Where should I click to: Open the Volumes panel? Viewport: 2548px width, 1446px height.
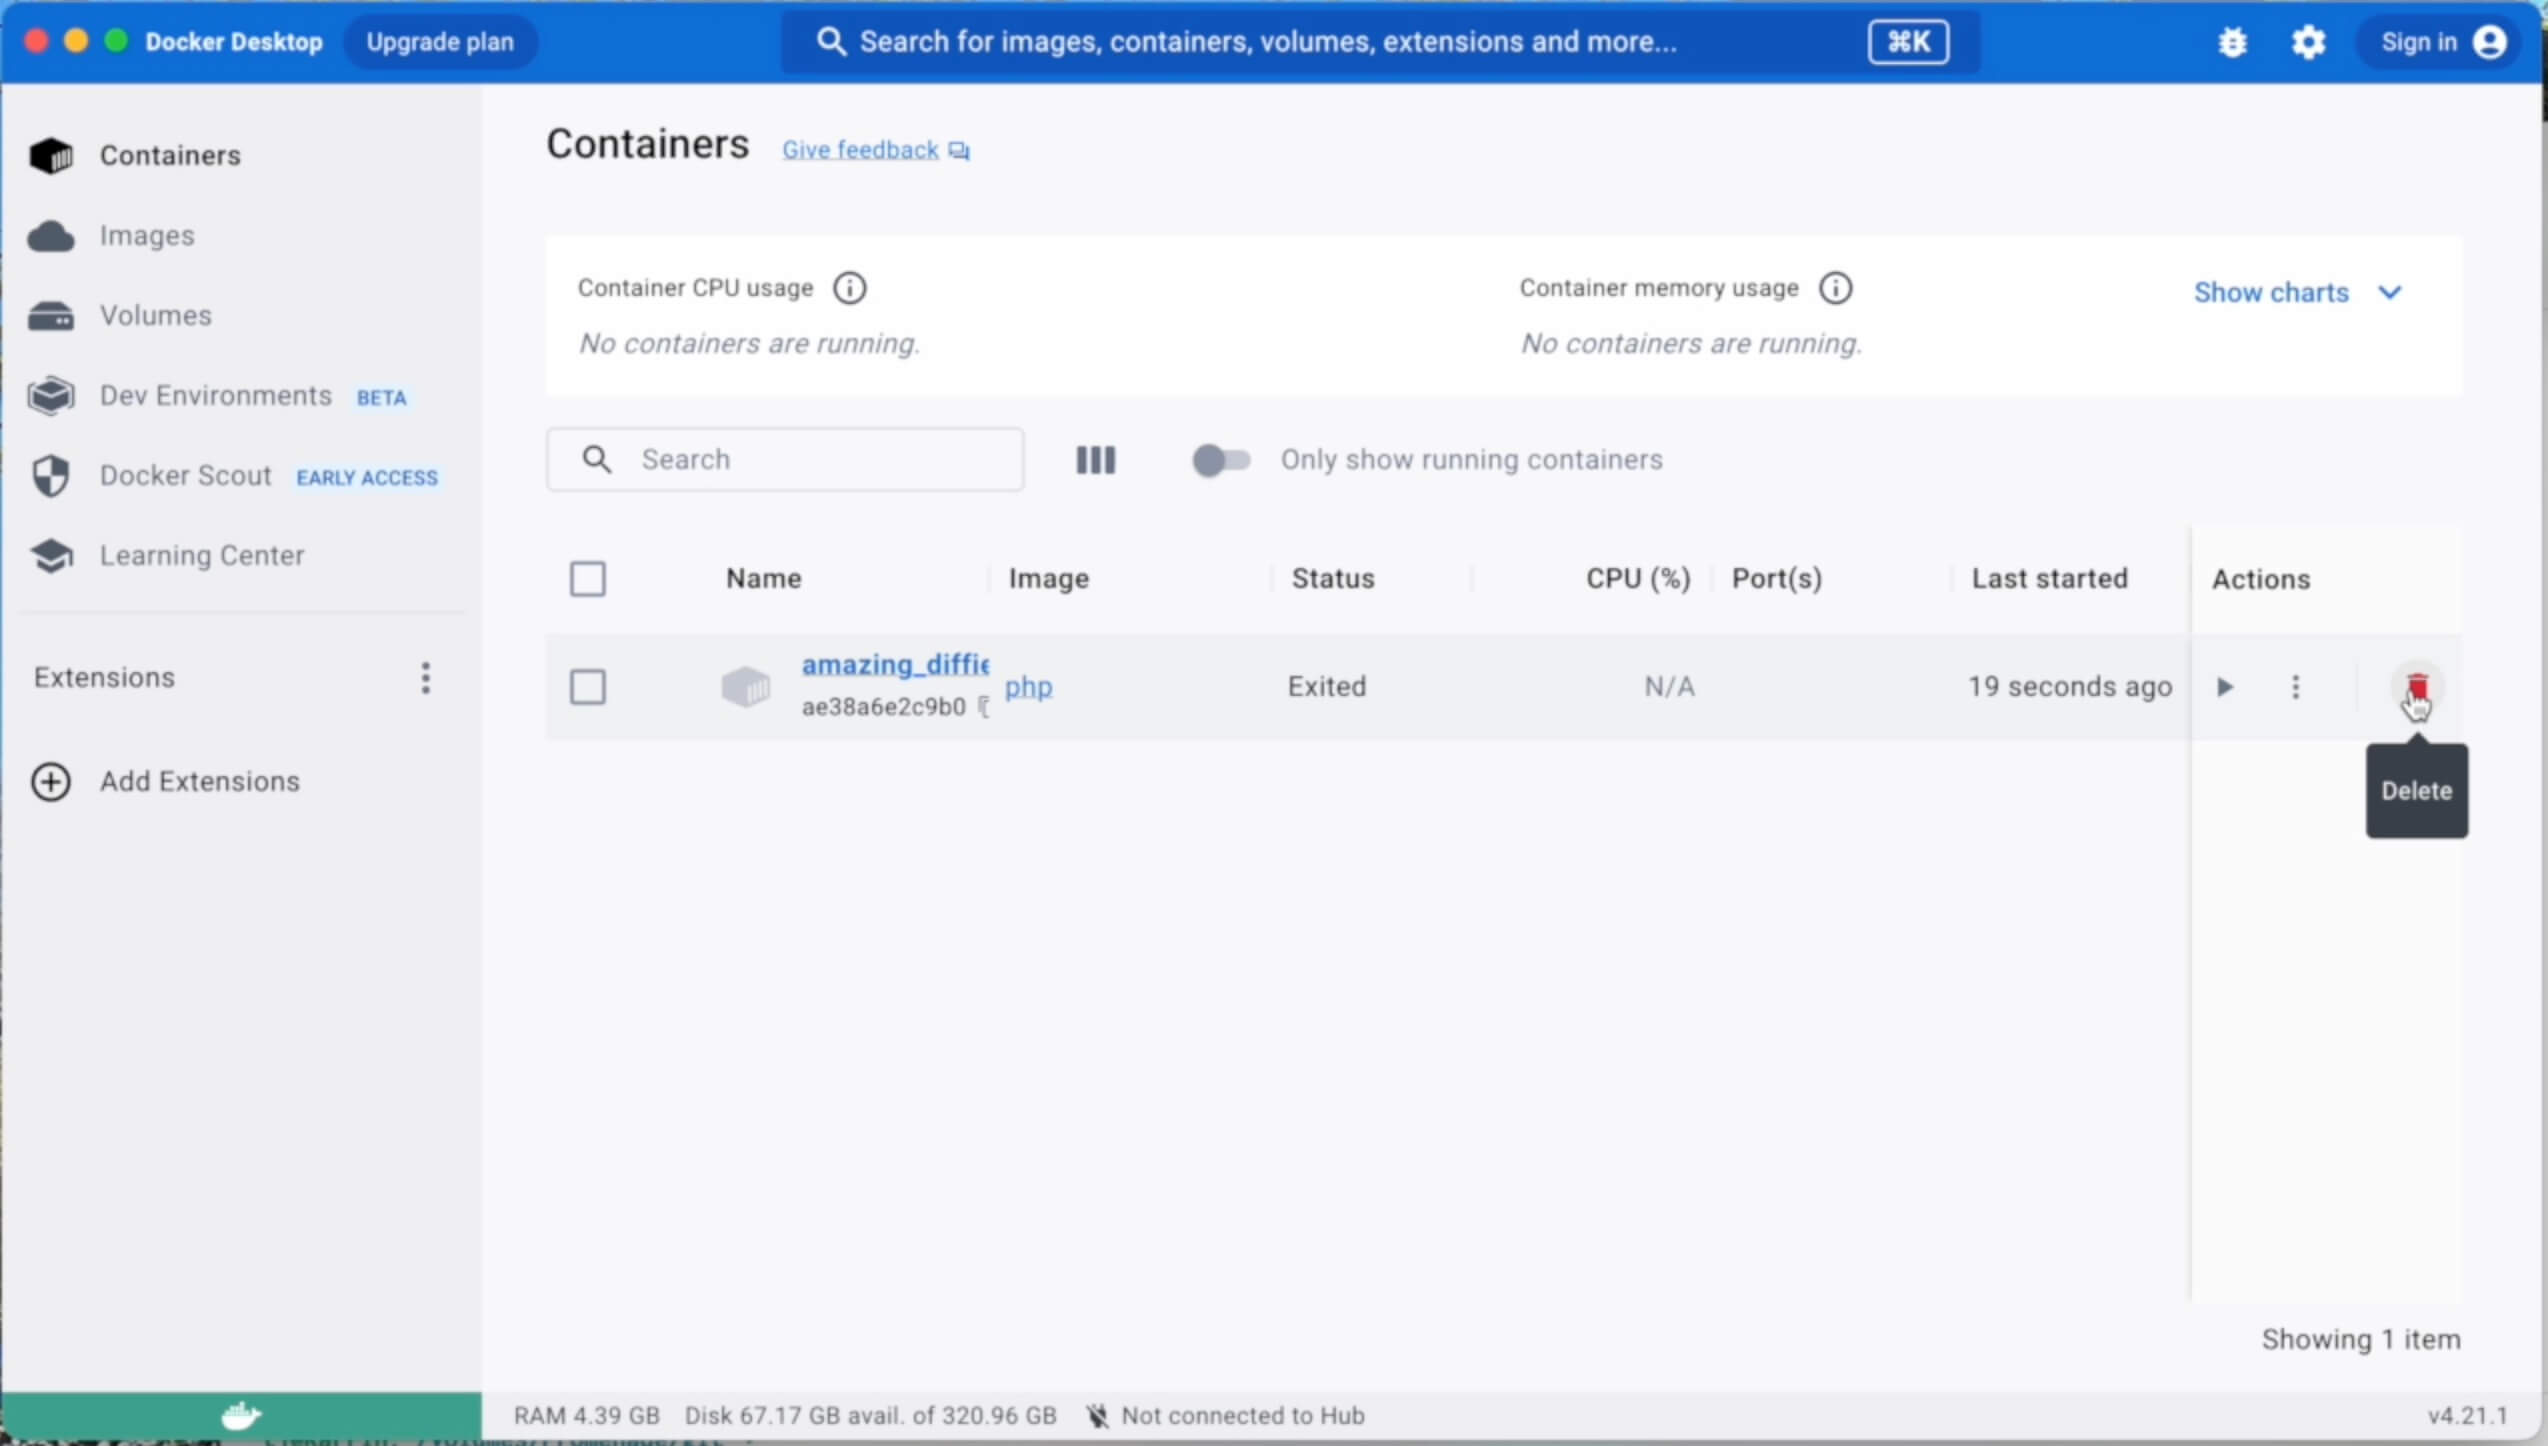click(x=154, y=315)
